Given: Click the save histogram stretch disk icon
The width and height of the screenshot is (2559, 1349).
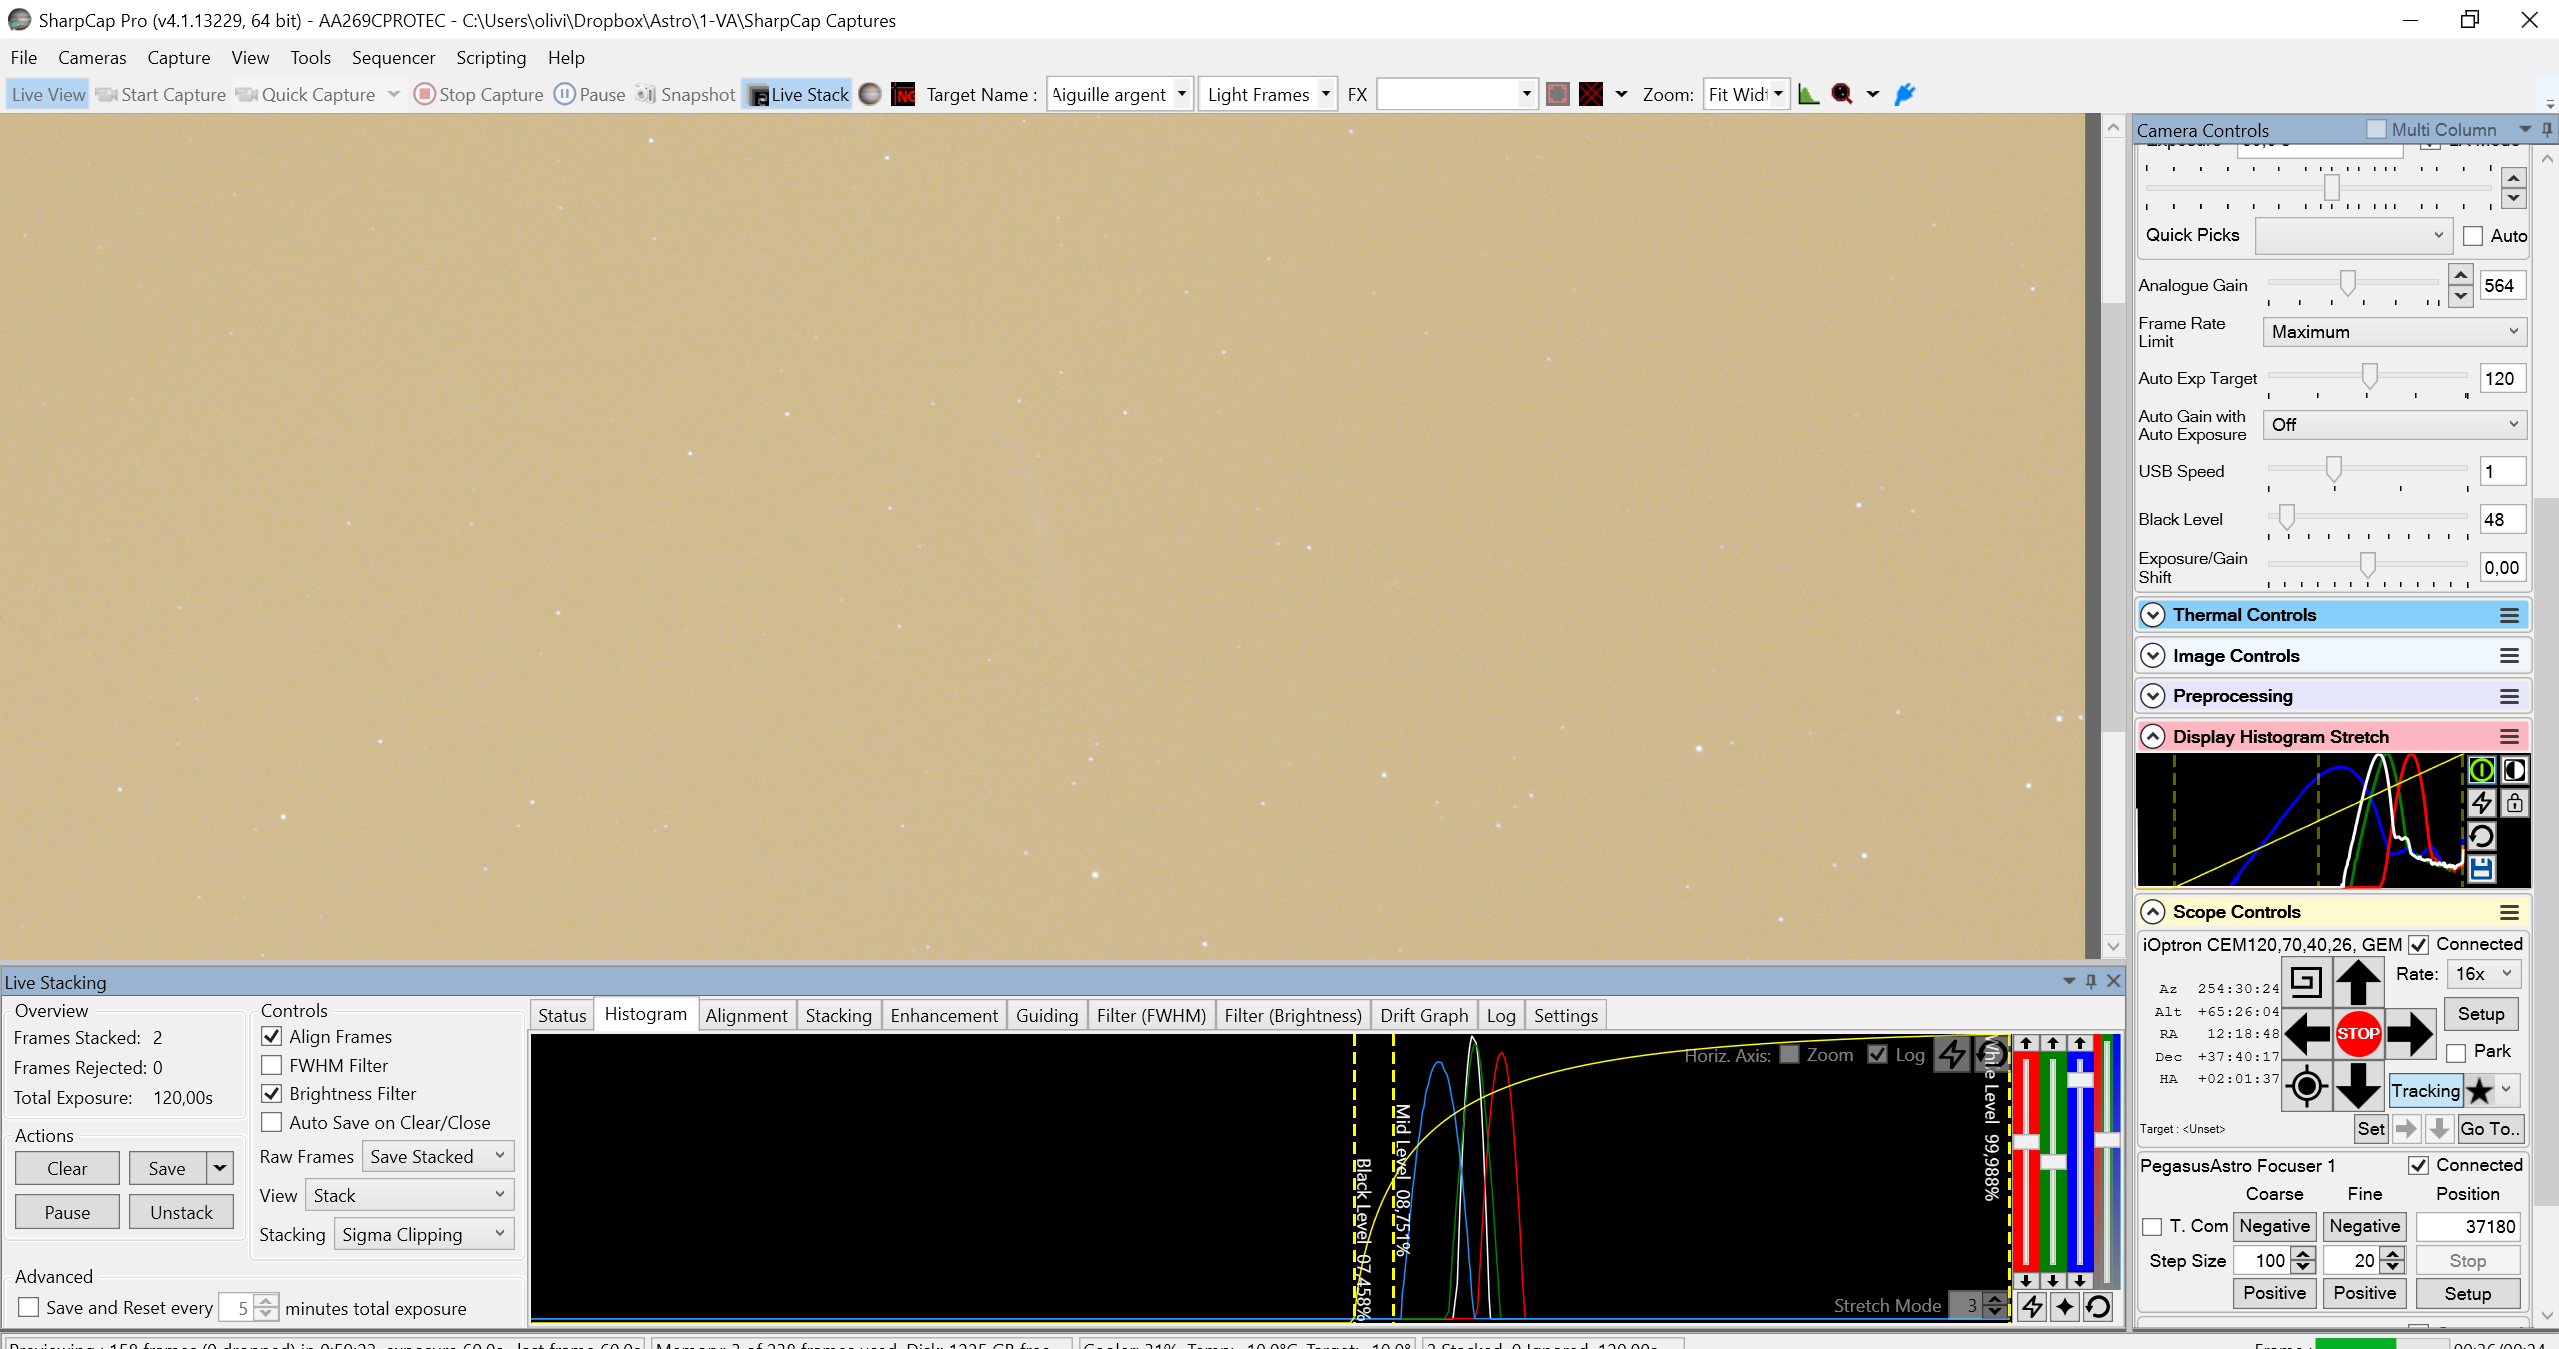Looking at the screenshot, I should point(2481,868).
